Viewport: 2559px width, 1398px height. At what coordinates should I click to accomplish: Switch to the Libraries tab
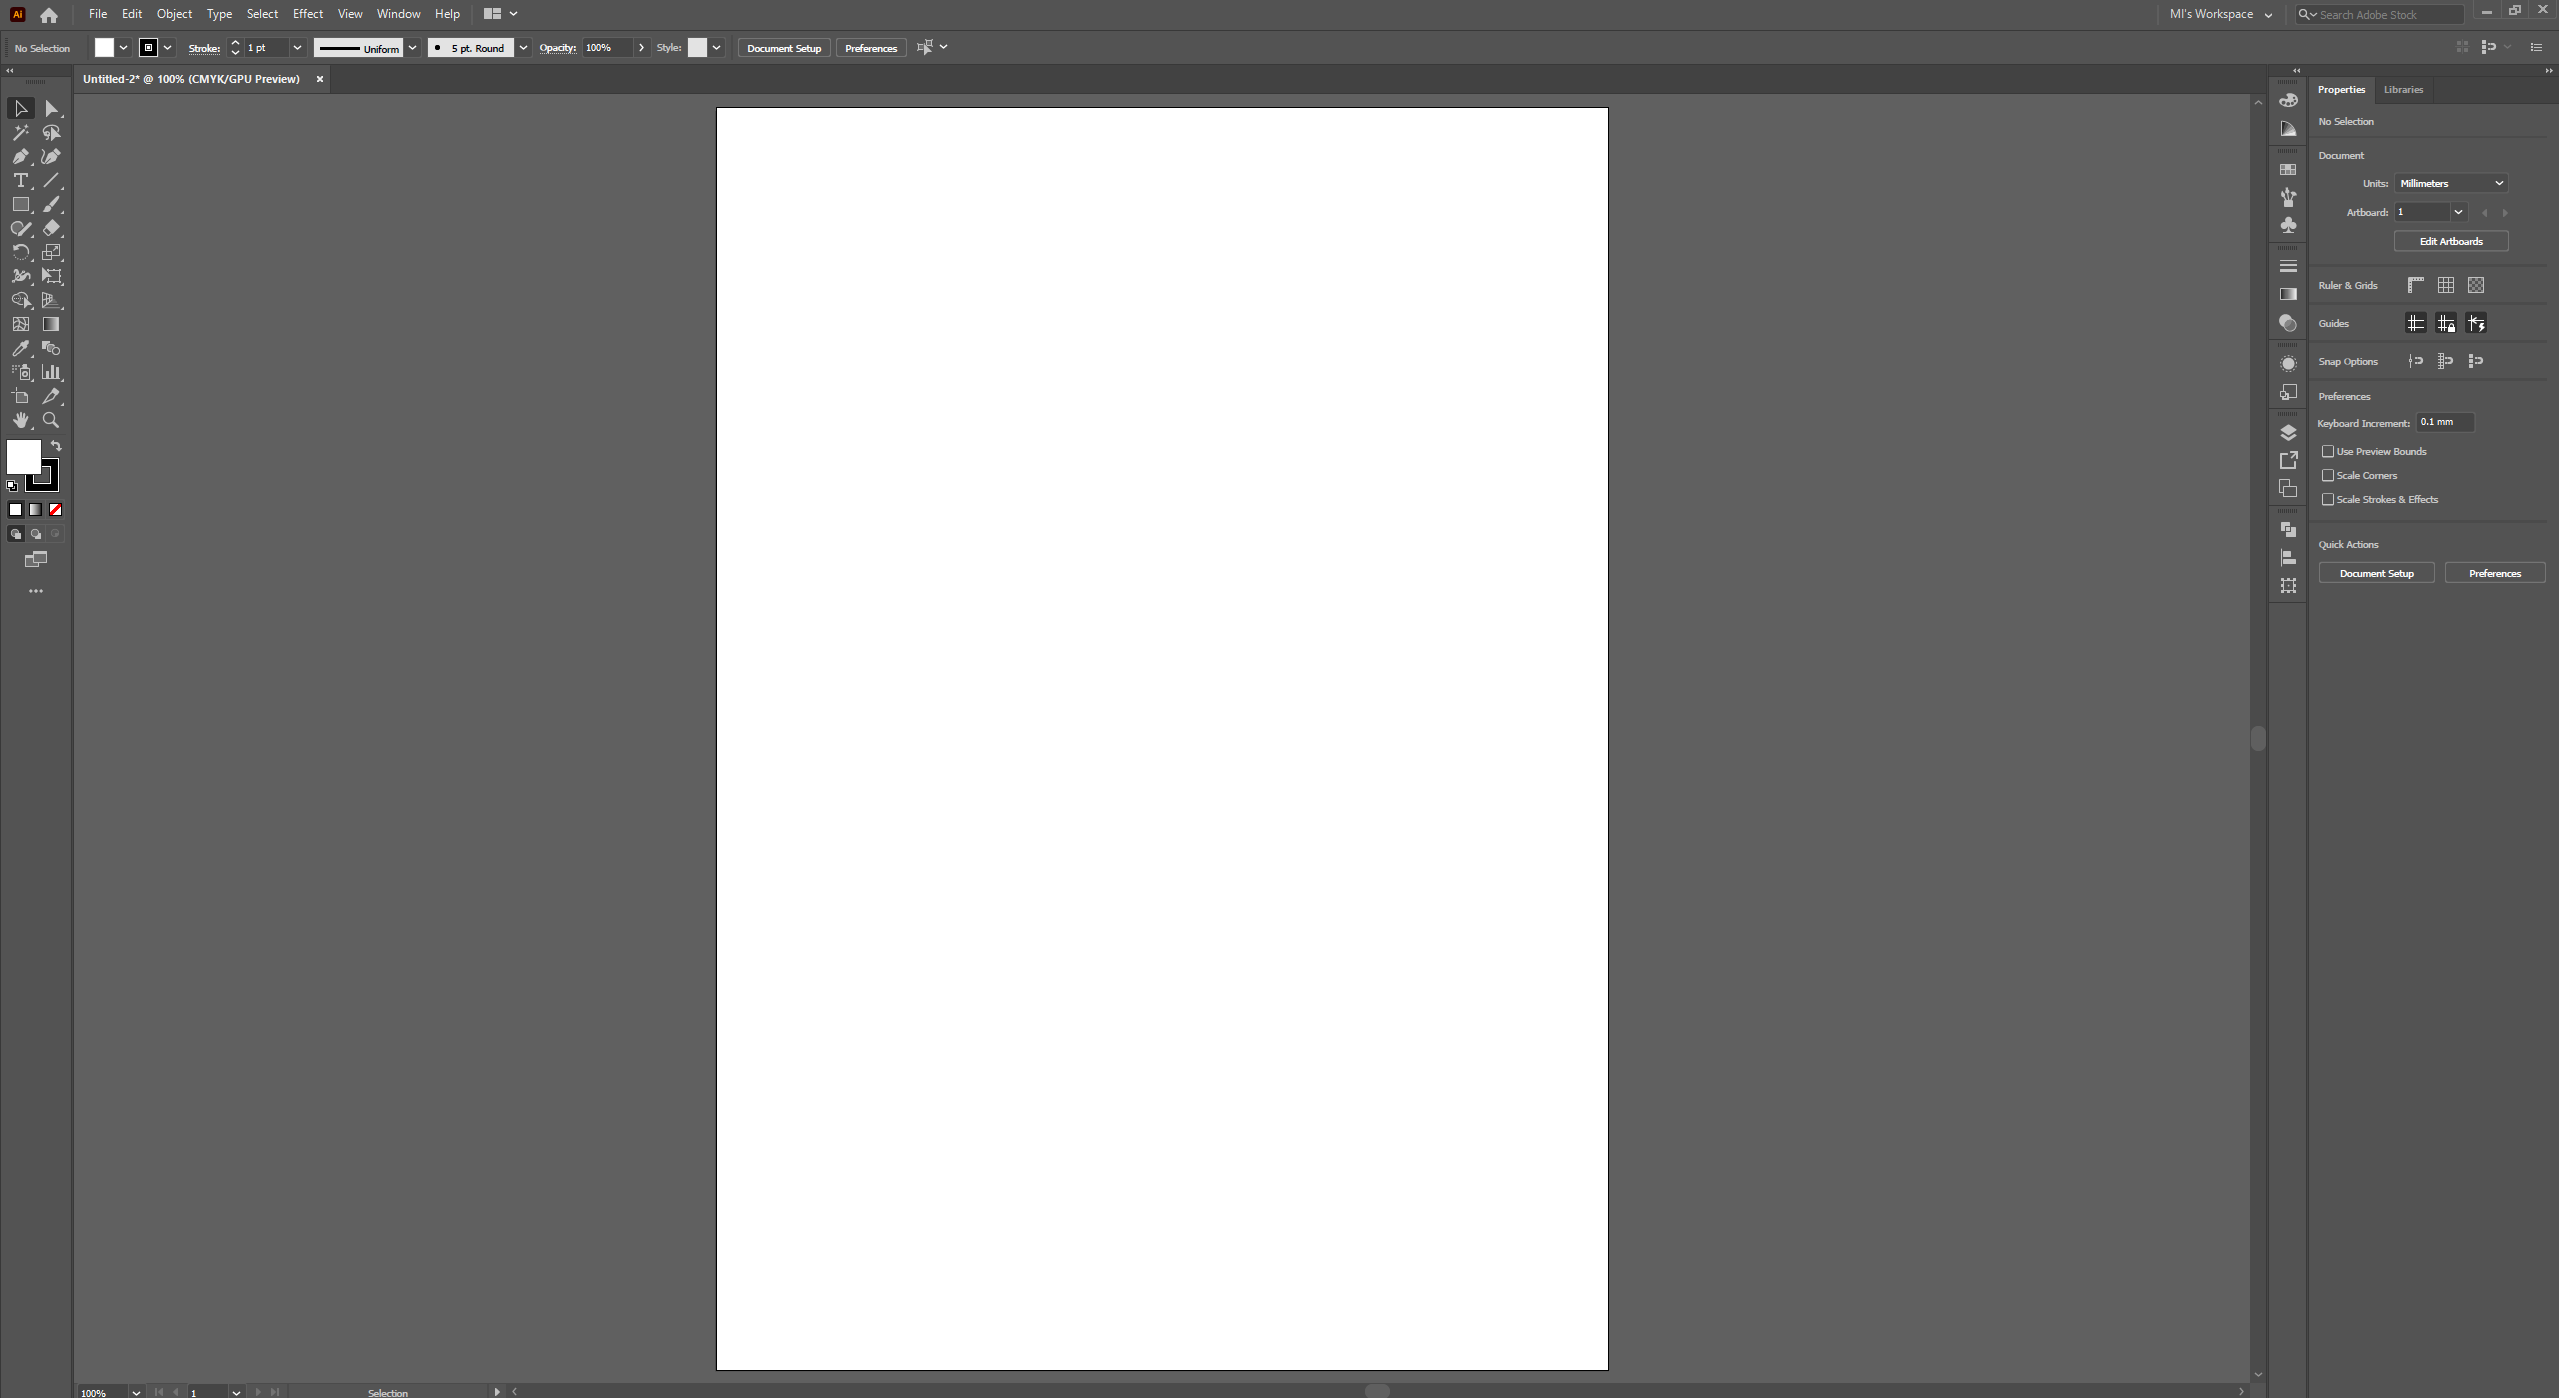click(x=2403, y=89)
